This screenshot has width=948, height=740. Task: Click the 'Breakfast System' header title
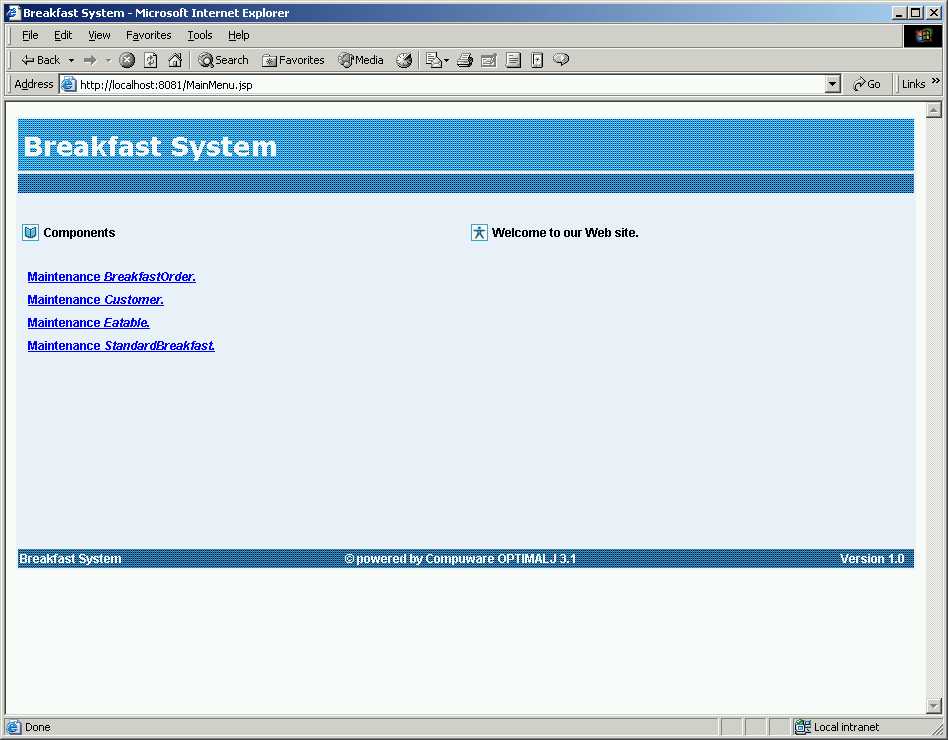click(150, 147)
